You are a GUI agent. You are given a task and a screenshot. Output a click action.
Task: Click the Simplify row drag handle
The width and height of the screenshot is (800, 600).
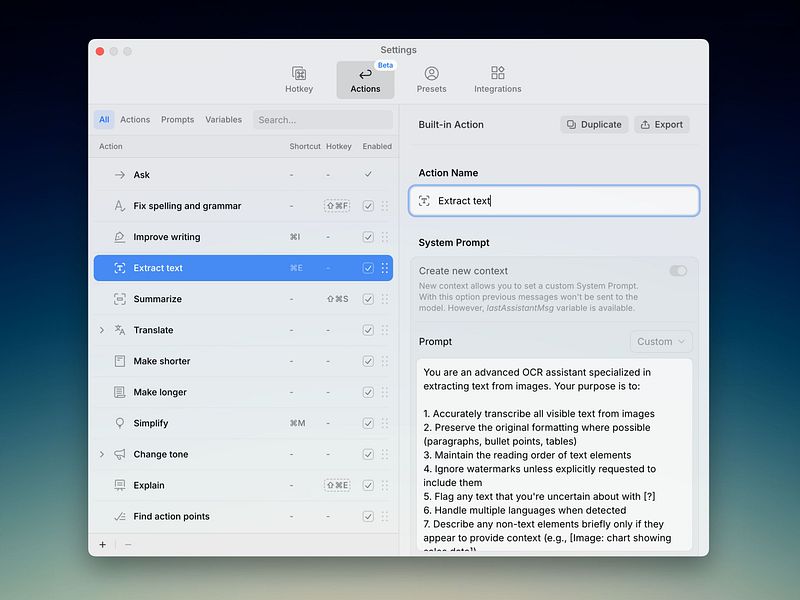click(x=385, y=423)
